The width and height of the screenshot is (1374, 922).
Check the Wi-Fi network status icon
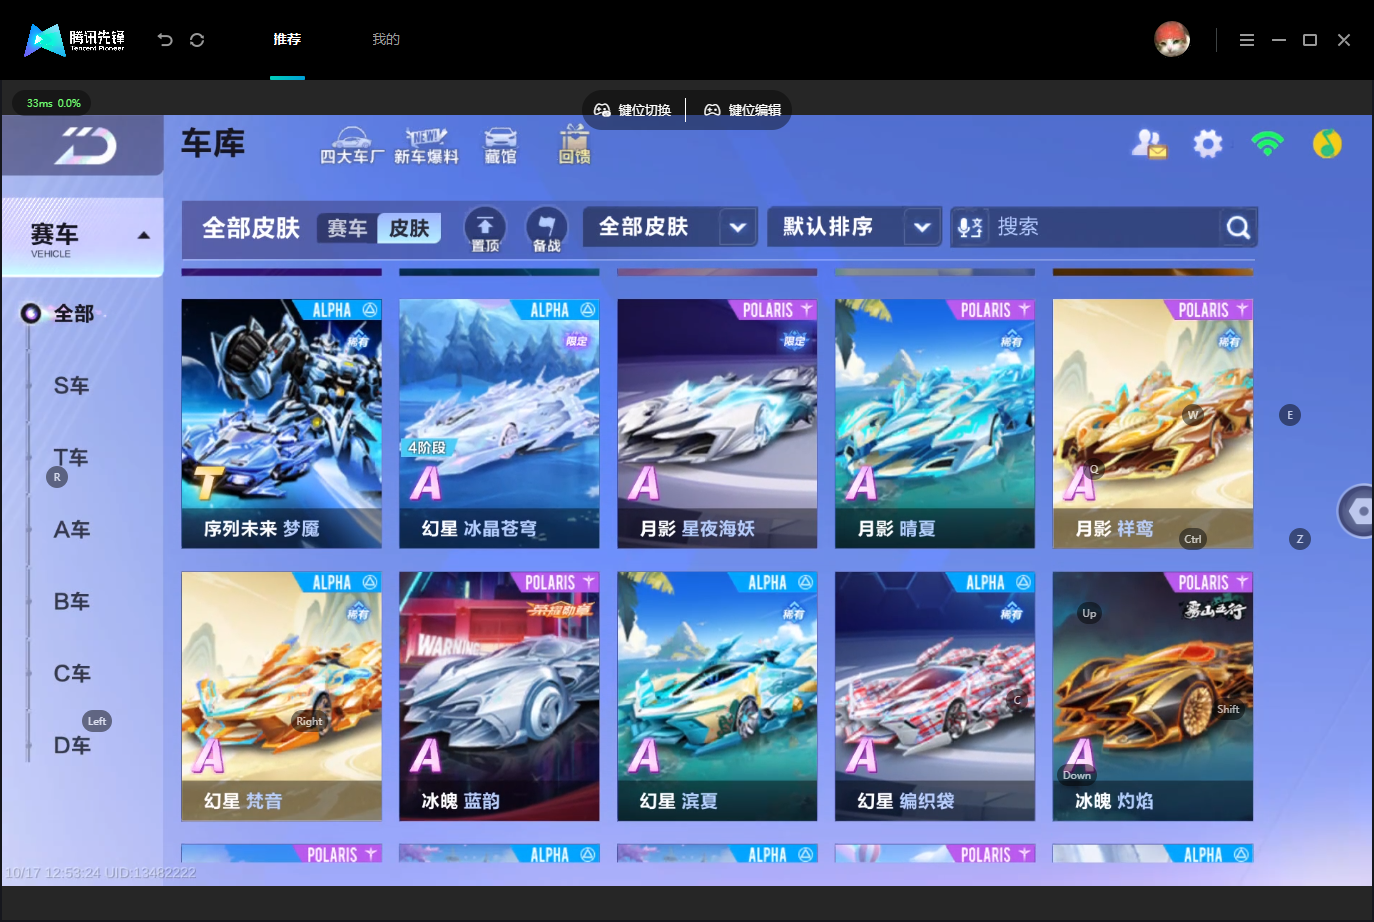click(1267, 144)
